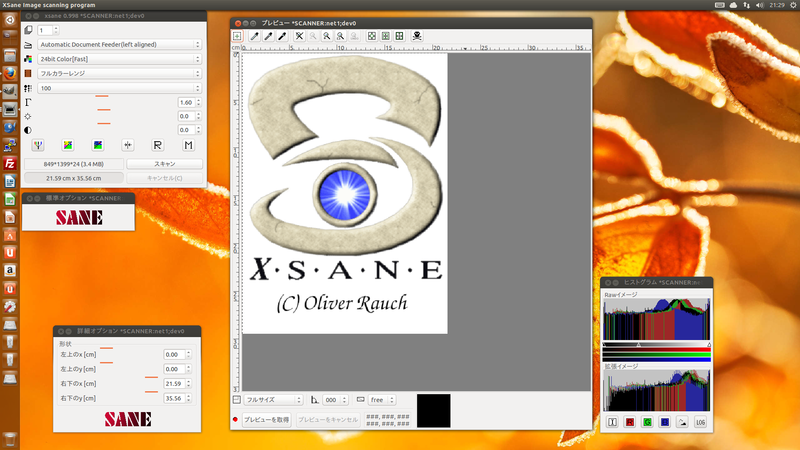800x450 pixels.
Task: Click the R restore enhancement button
Action: click(157, 145)
